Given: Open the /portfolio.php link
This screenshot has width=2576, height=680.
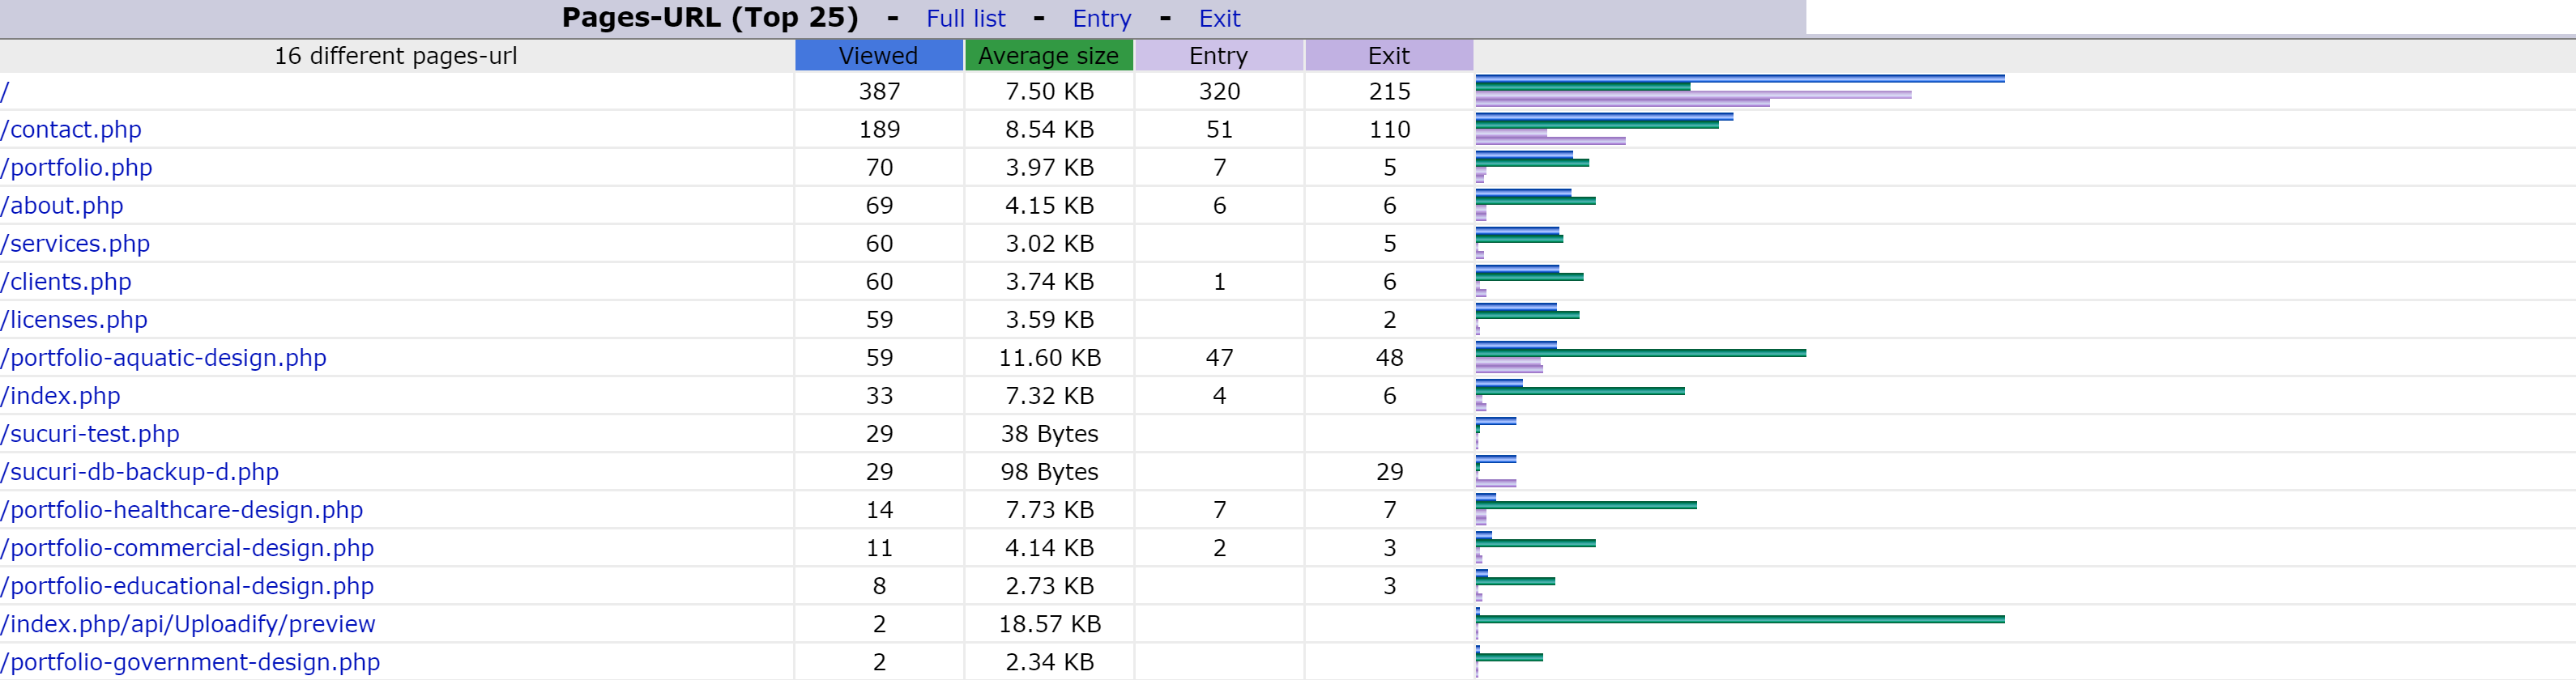Looking at the screenshot, I should (76, 168).
